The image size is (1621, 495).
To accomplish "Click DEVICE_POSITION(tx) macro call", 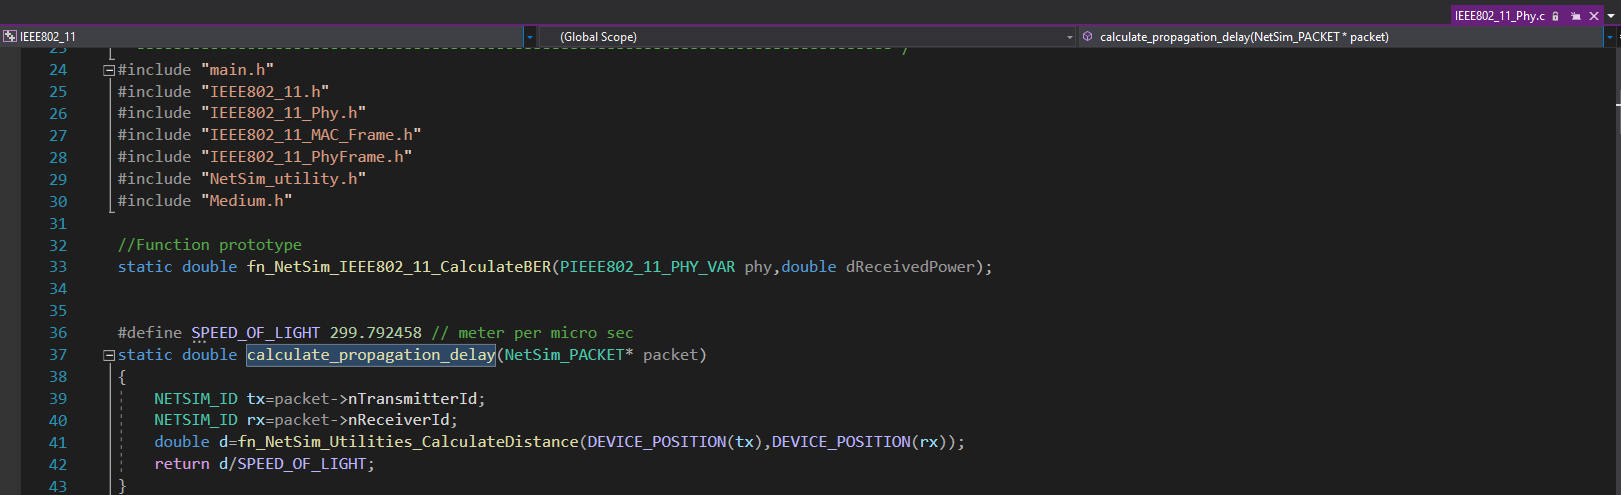I will [x=675, y=442].
